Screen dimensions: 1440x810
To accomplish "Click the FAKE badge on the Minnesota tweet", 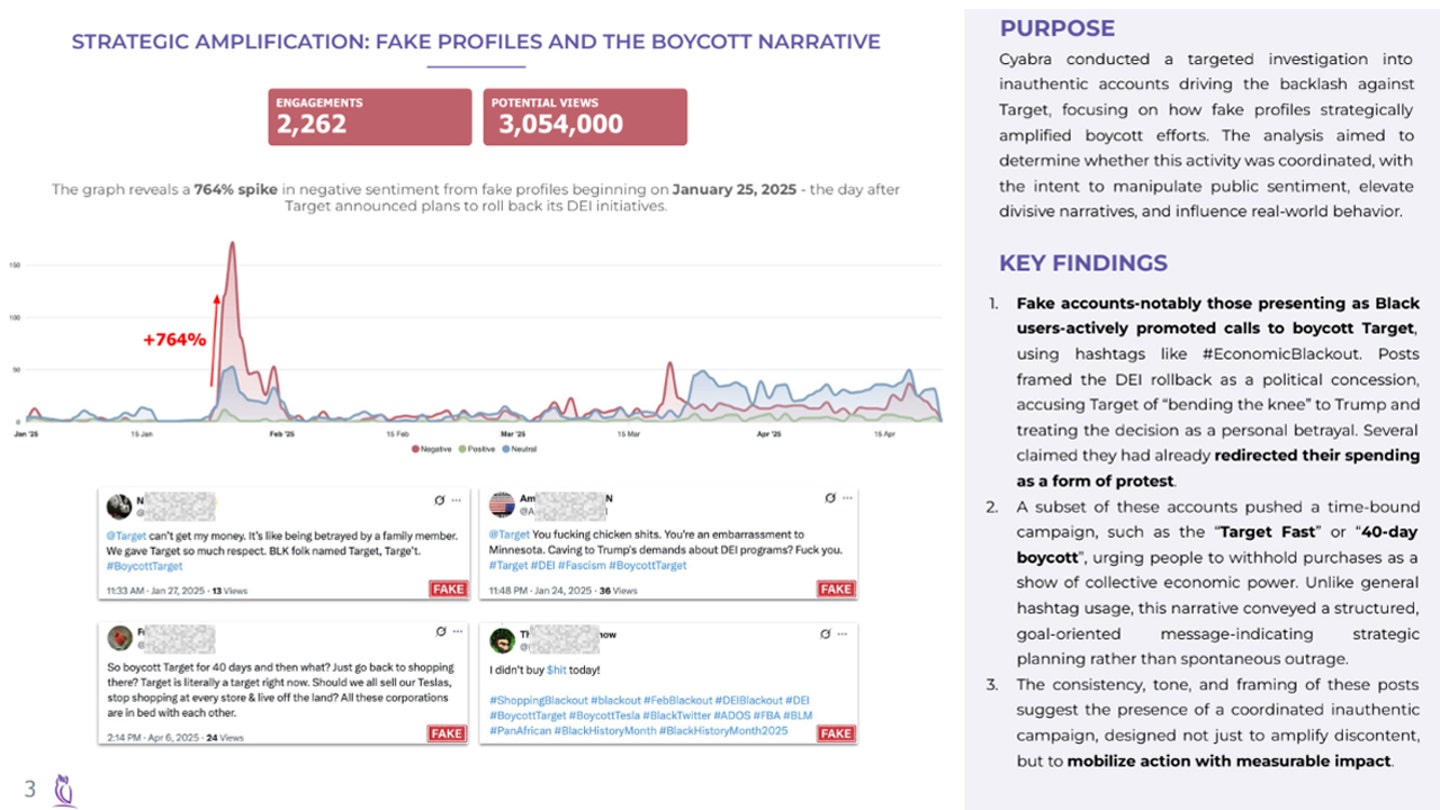I will (836, 589).
